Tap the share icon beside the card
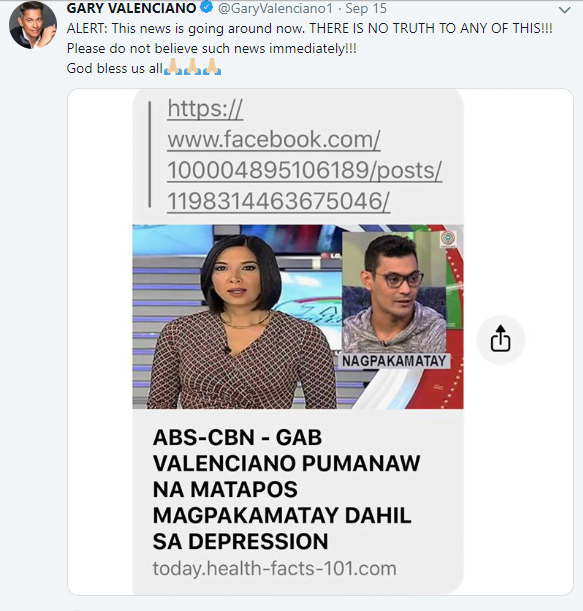 (500, 340)
